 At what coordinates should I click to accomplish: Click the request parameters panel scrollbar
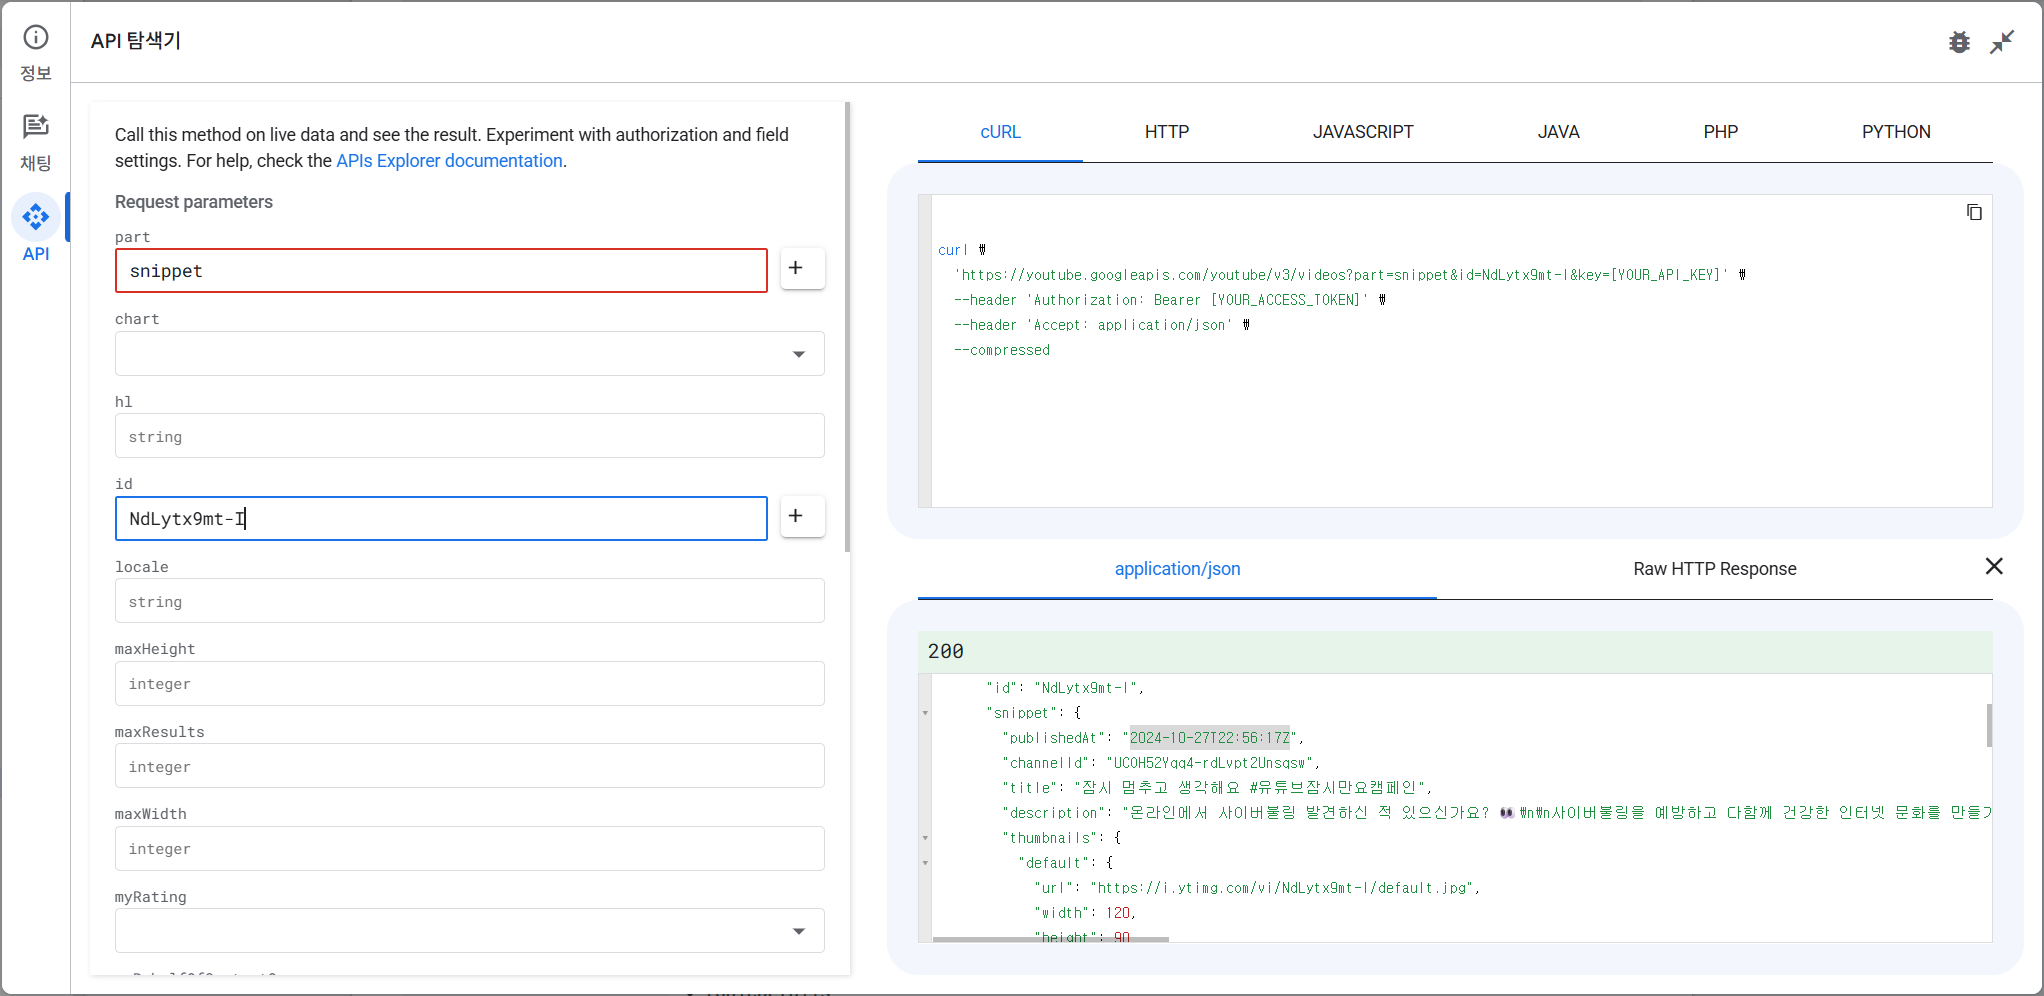847,327
